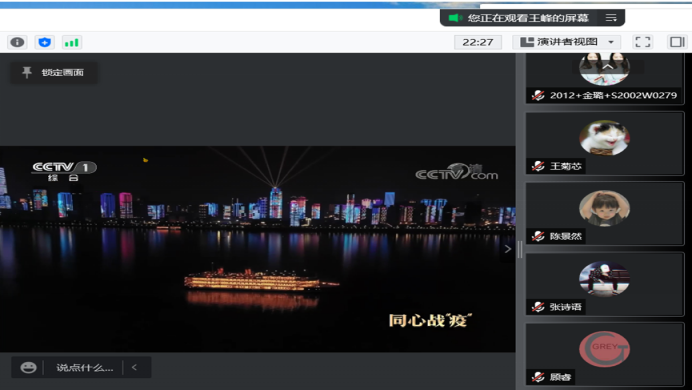Enter fullscreen with the brackets icon

click(x=643, y=42)
